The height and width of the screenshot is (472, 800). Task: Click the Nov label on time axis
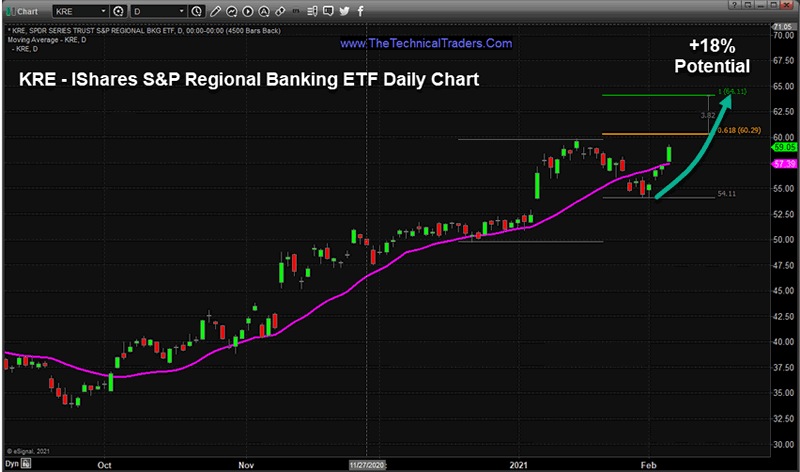coord(246,465)
